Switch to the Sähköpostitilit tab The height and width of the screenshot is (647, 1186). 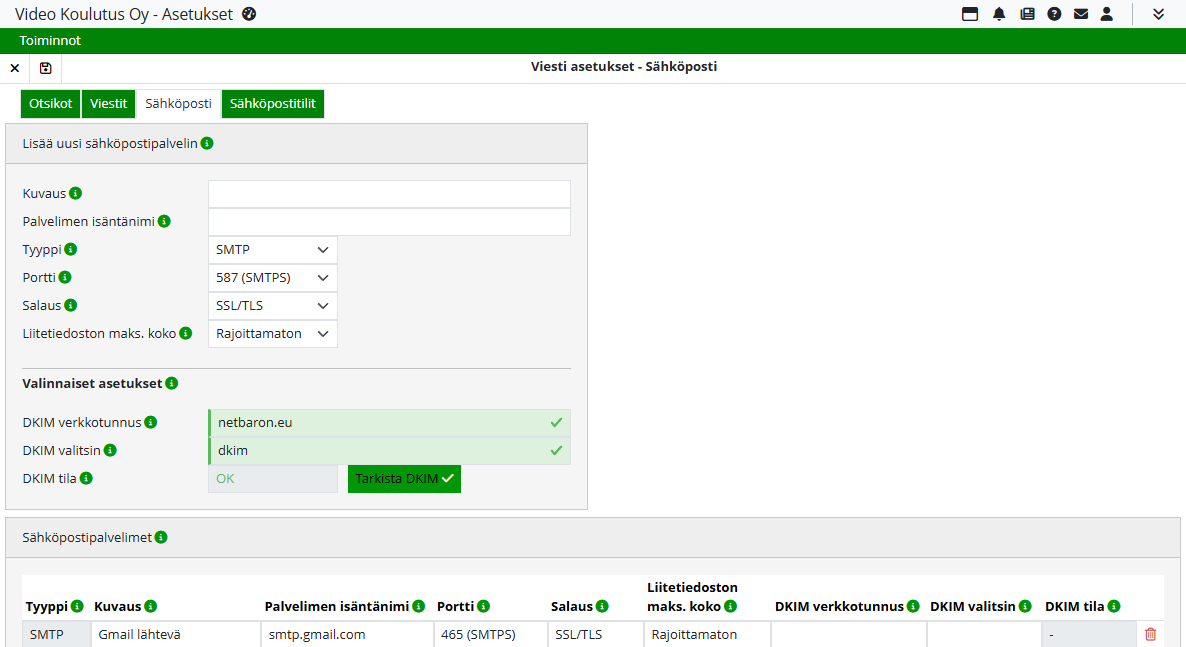273,104
